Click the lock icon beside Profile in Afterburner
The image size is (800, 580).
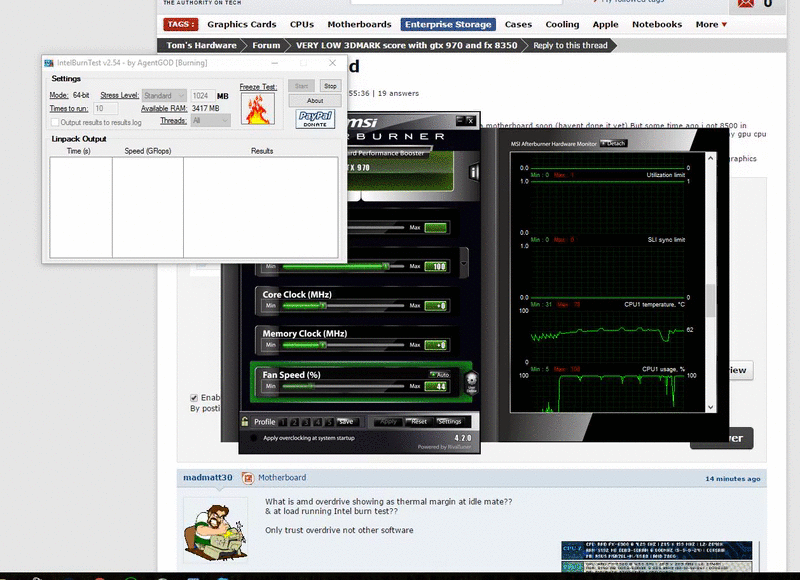click(245, 421)
